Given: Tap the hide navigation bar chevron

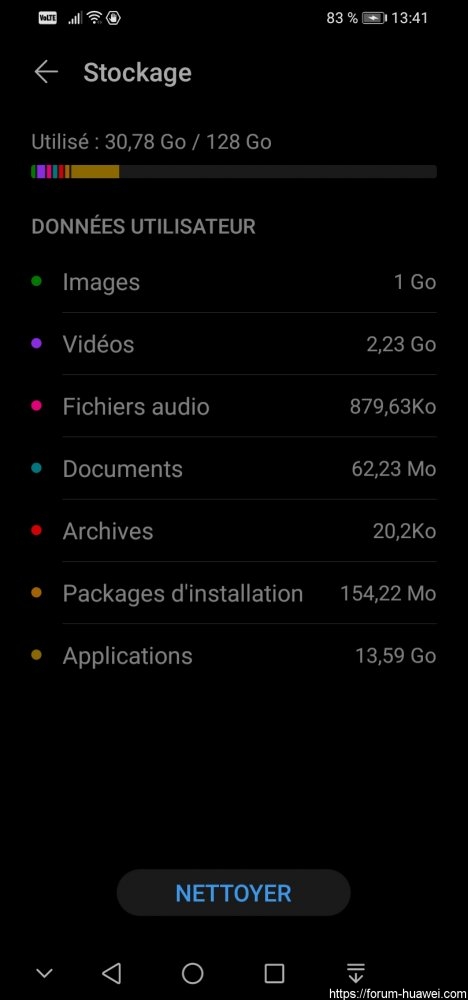Looking at the screenshot, I should [x=44, y=973].
